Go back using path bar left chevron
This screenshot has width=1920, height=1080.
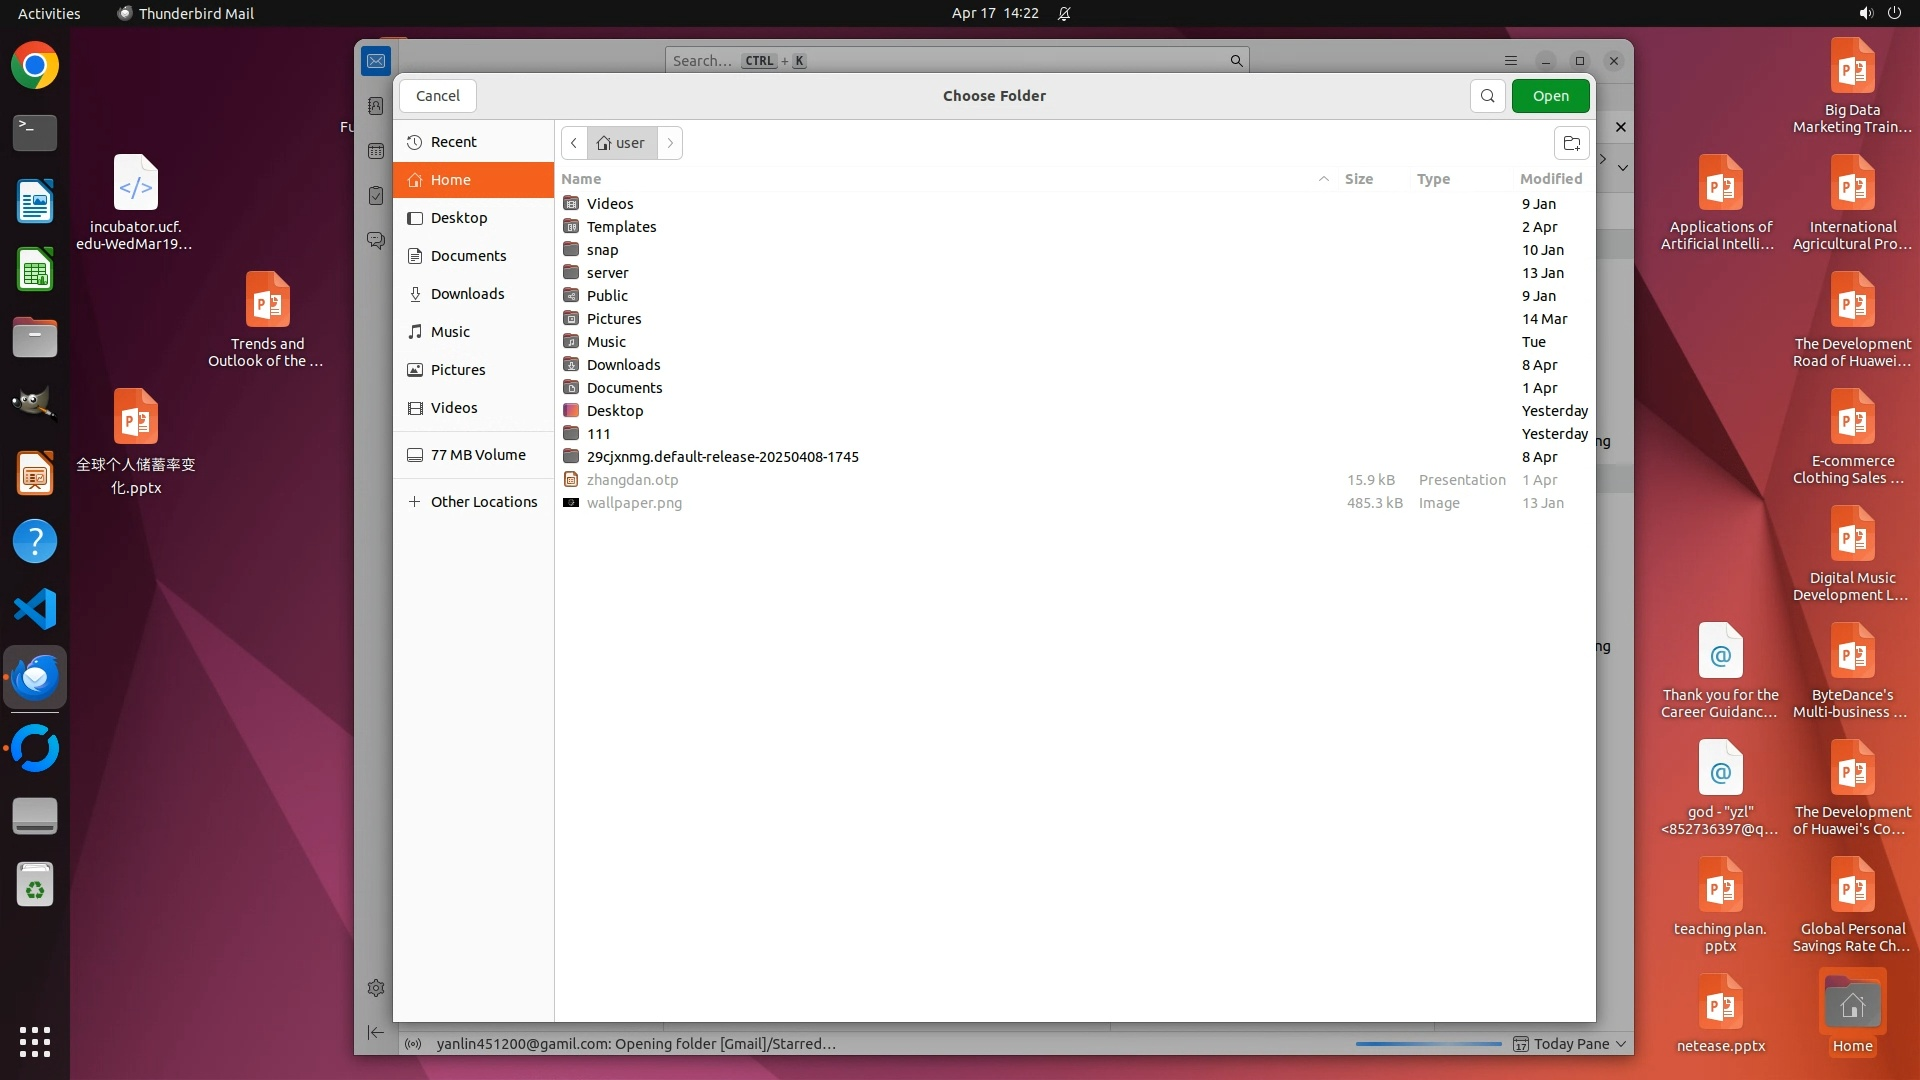coord(574,143)
